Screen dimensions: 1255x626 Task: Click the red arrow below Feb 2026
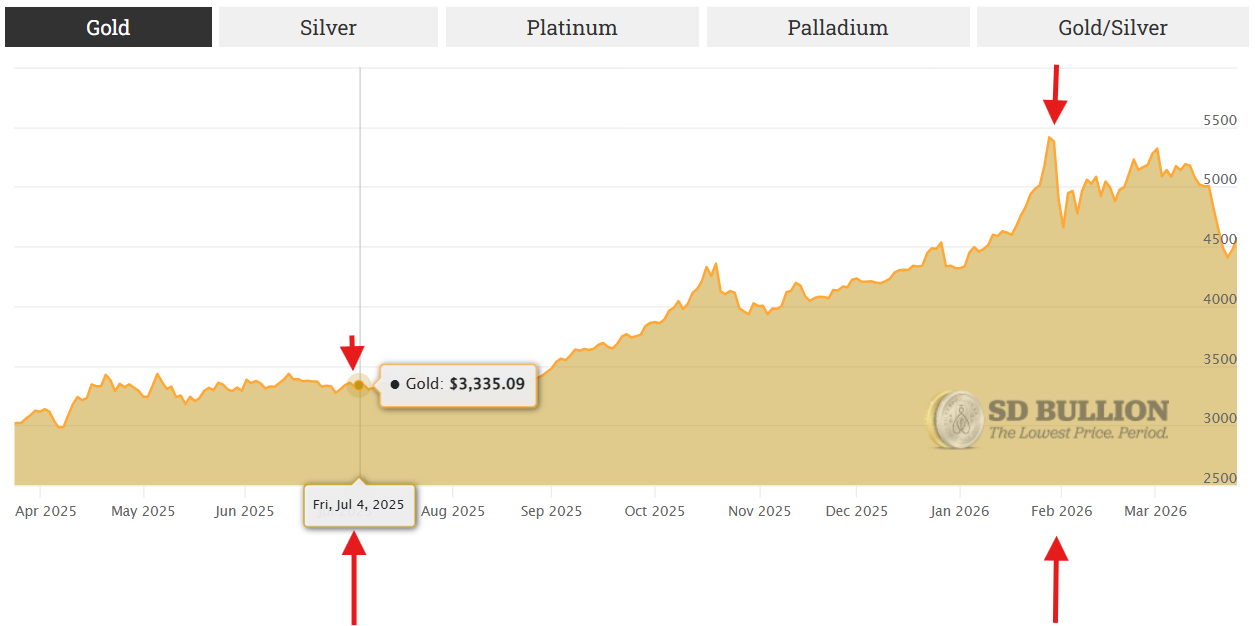click(1056, 578)
